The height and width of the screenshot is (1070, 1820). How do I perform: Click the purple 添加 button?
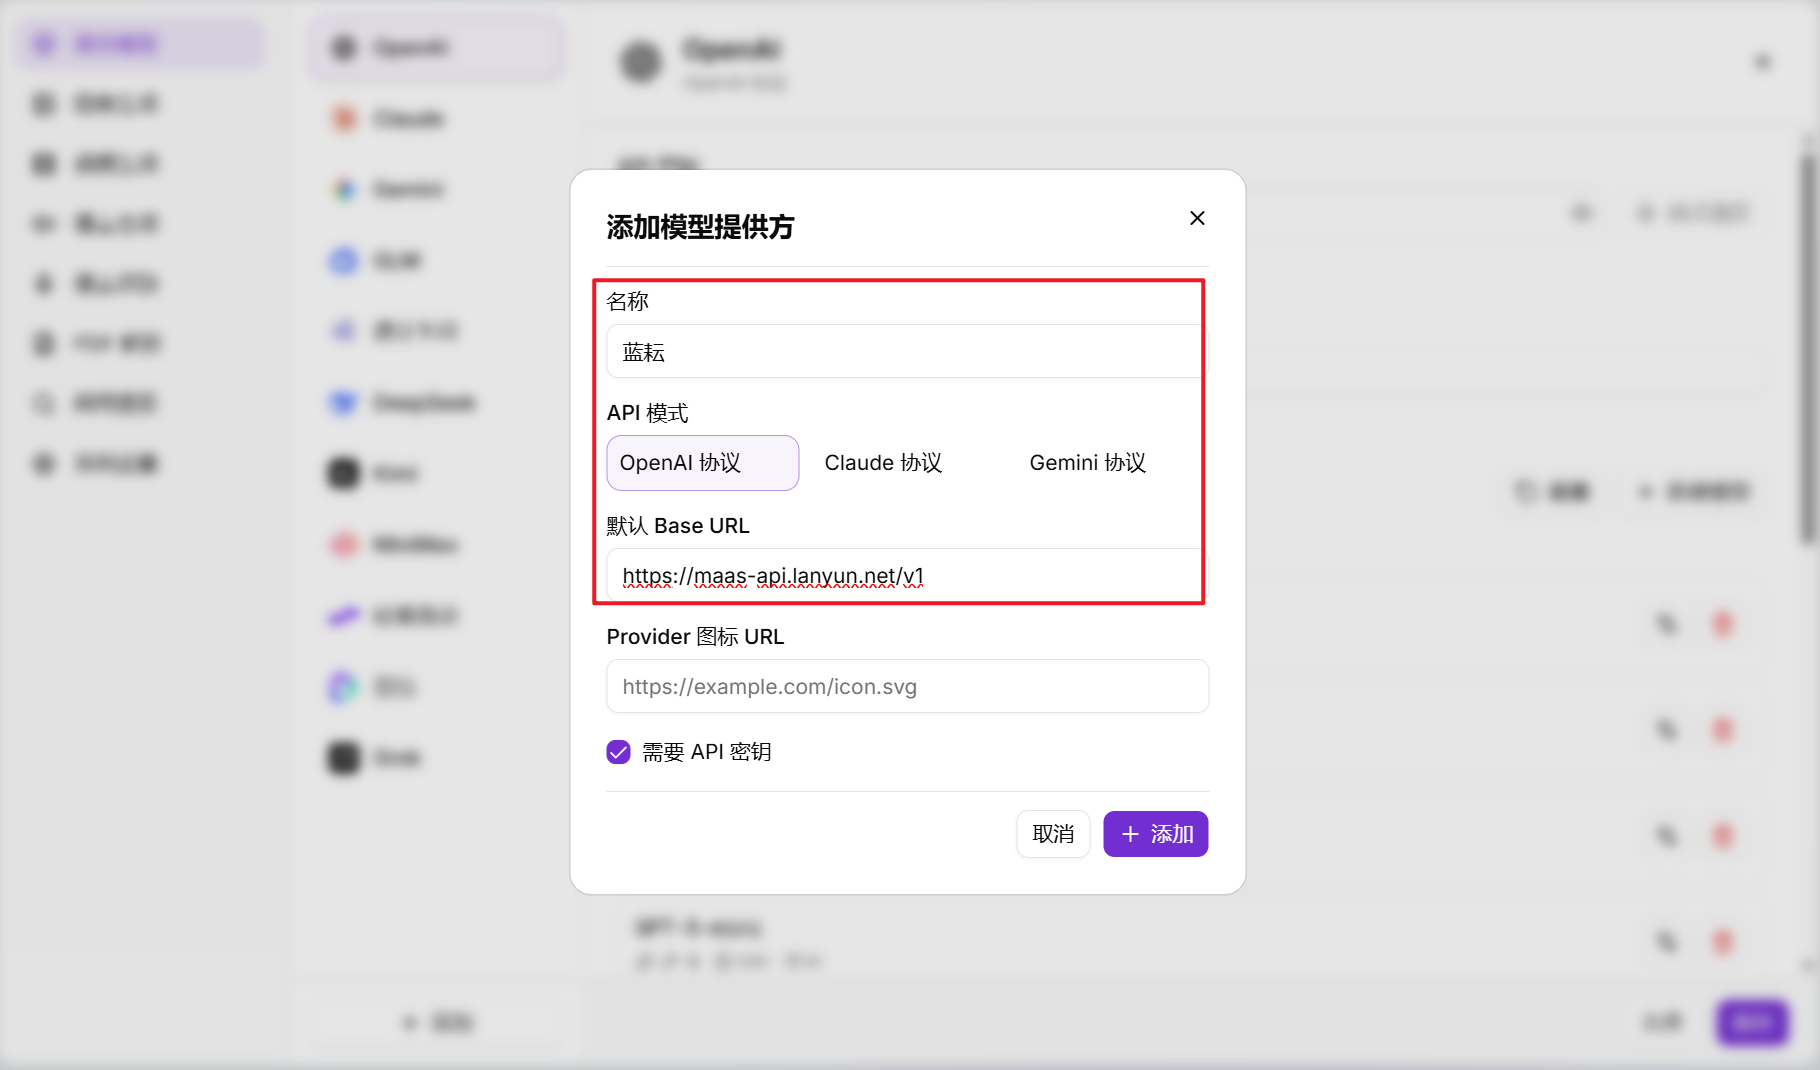click(1155, 834)
